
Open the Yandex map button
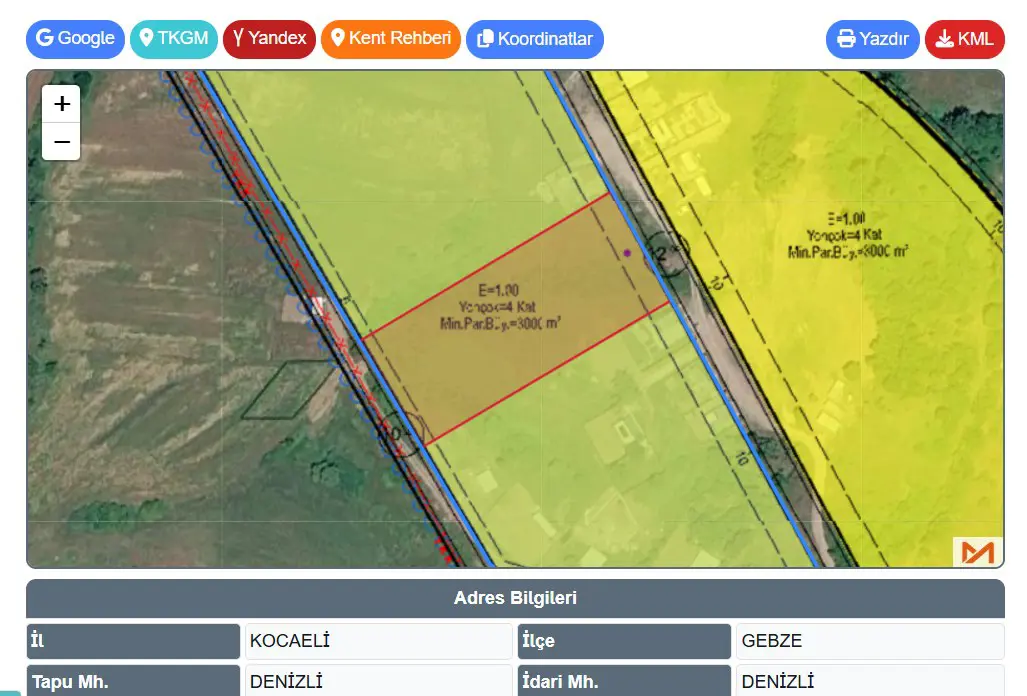[x=269, y=39]
